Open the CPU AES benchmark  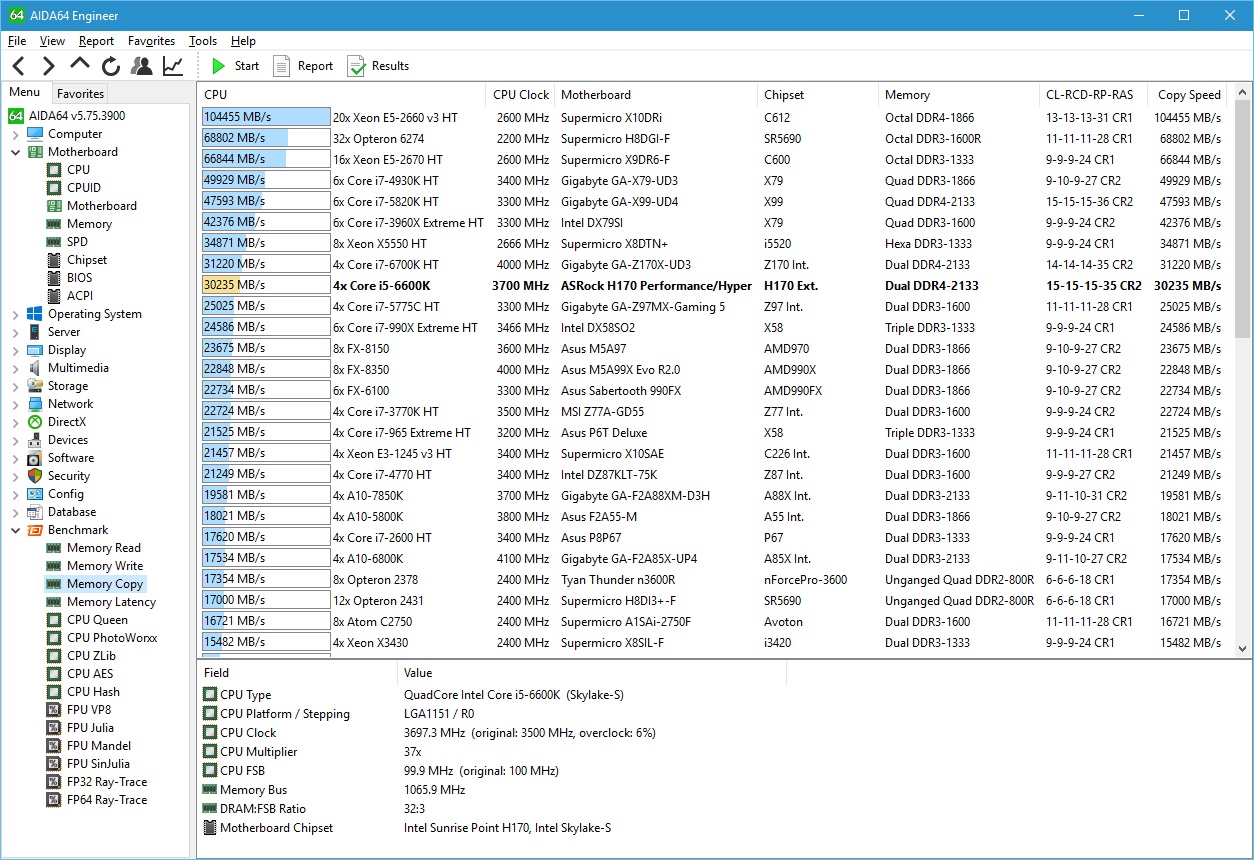(90, 674)
